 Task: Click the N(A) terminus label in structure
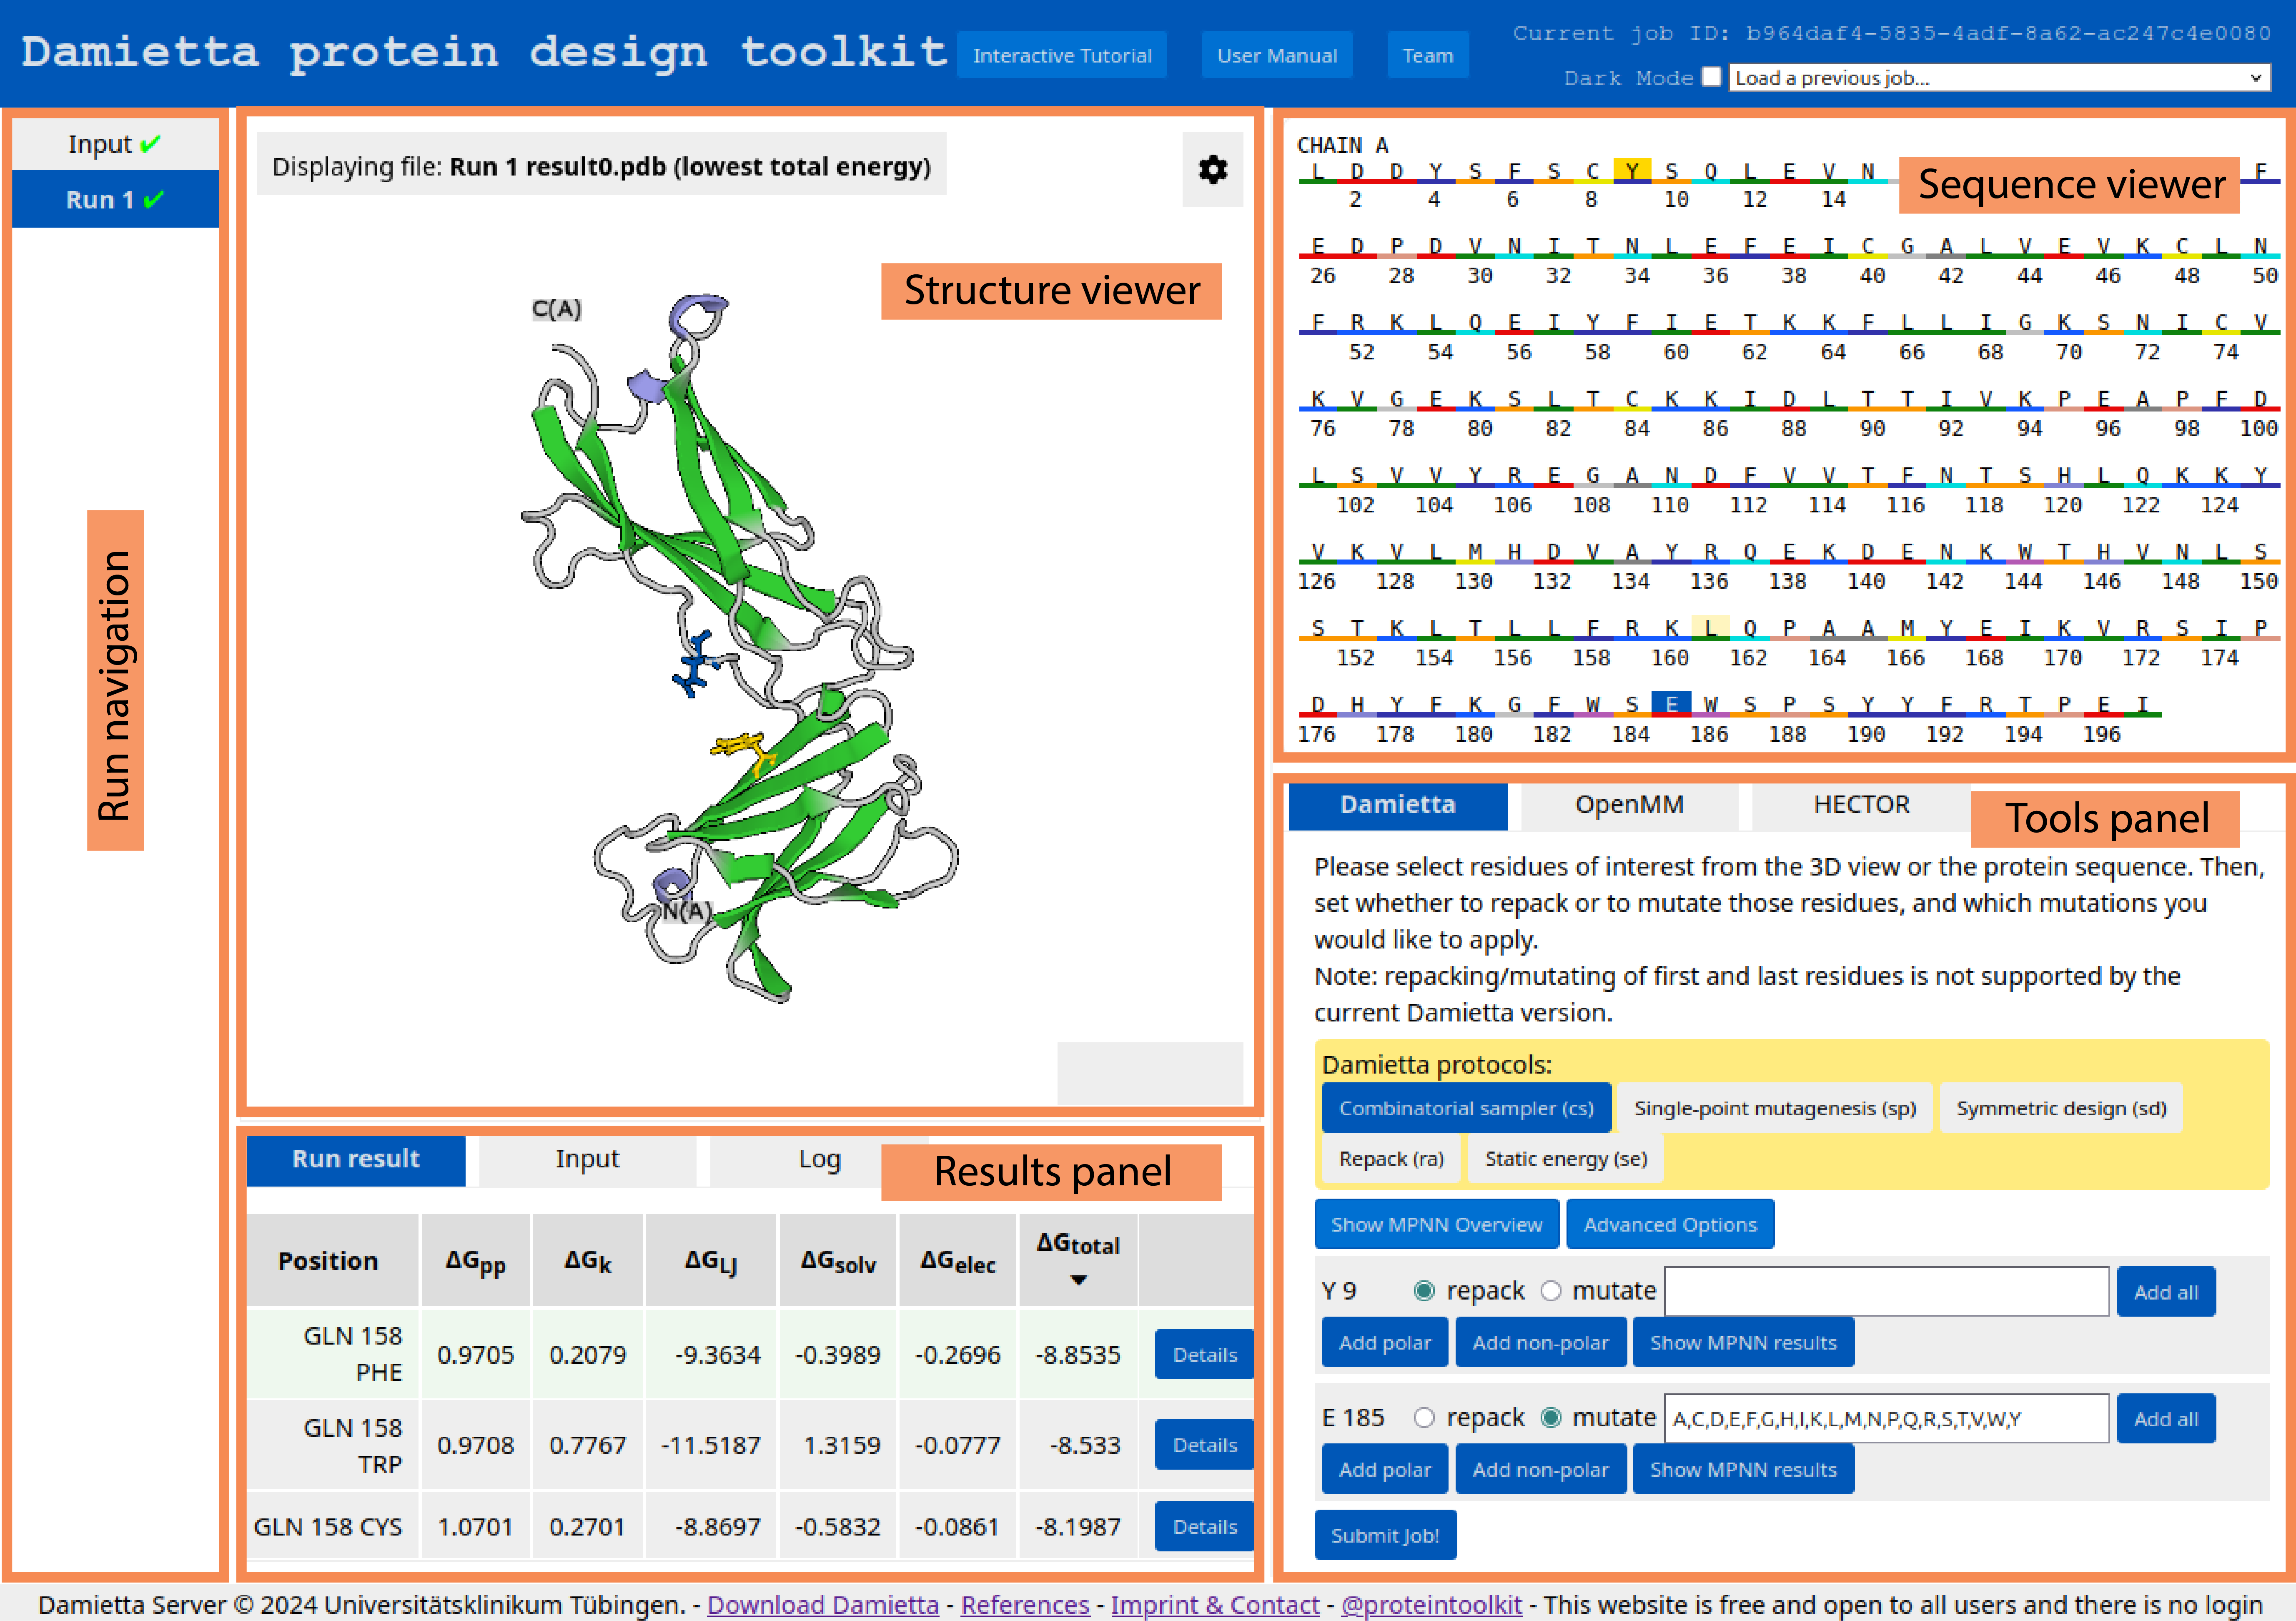pyautogui.click(x=687, y=911)
